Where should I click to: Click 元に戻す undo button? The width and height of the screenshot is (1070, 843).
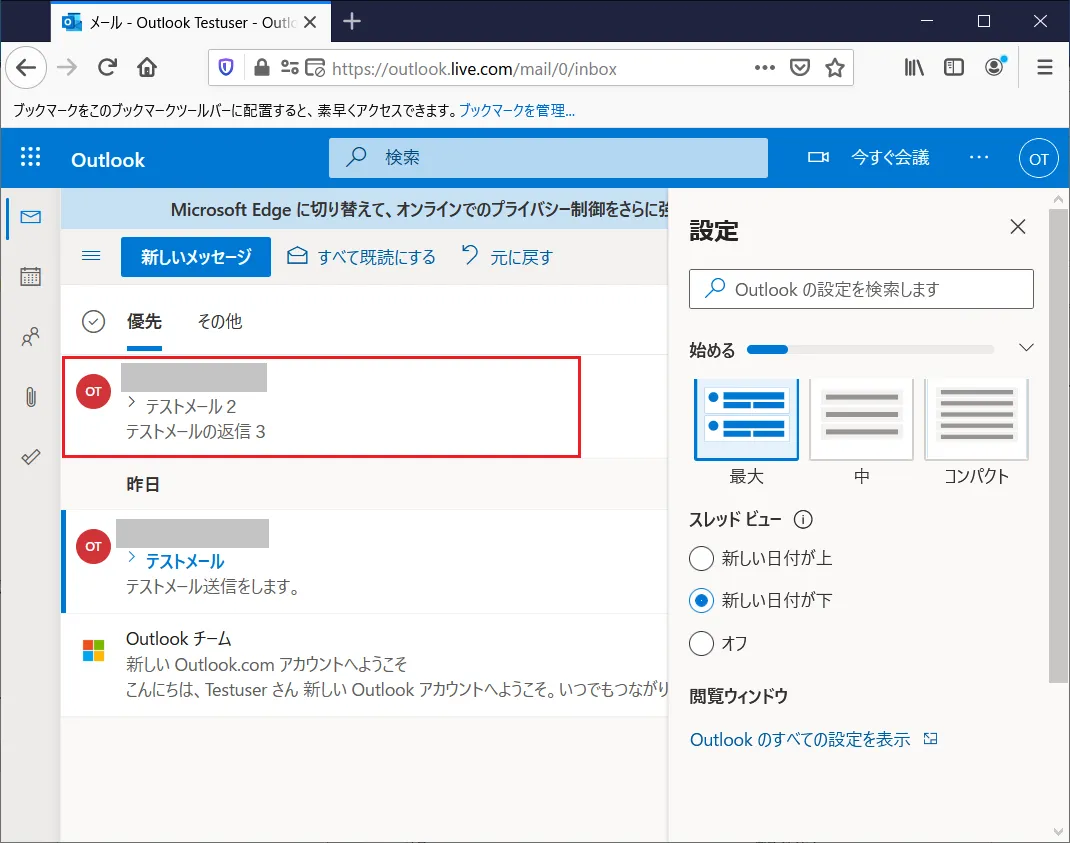(507, 257)
